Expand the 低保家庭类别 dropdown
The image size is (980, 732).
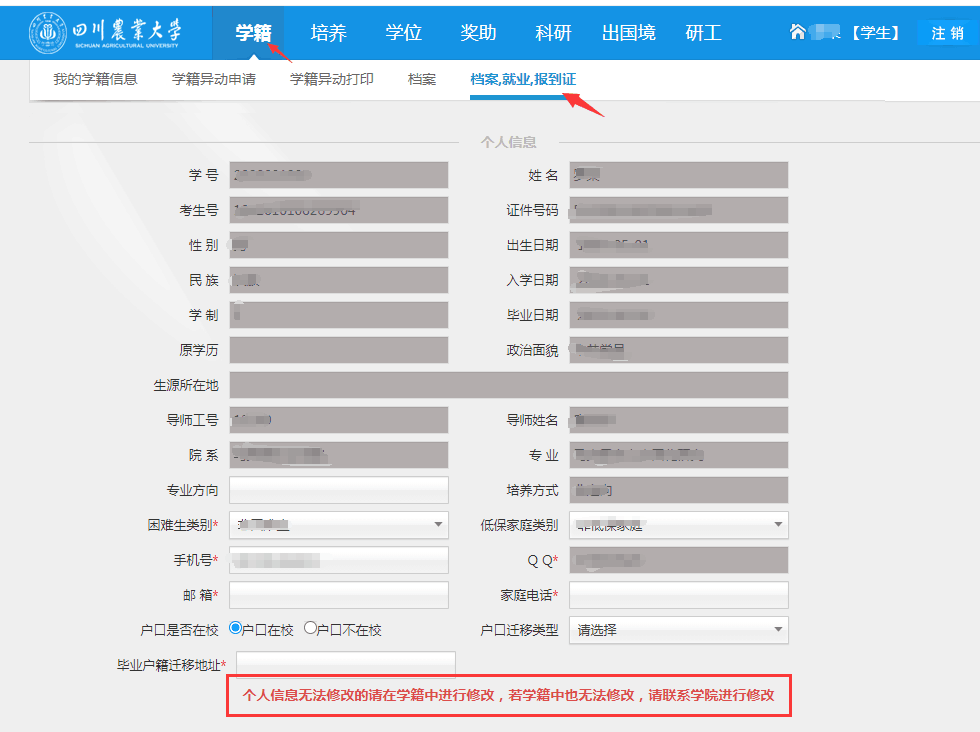[678, 524]
